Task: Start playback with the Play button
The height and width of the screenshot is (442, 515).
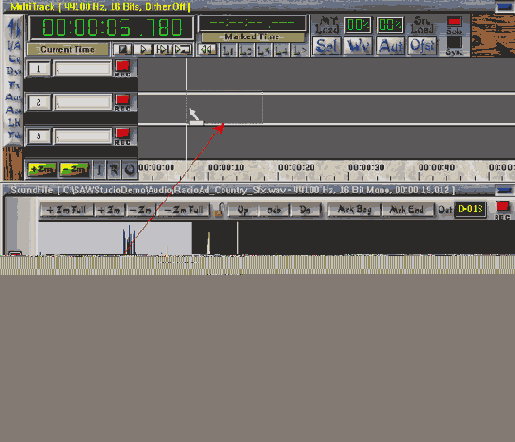Action: [x=143, y=50]
